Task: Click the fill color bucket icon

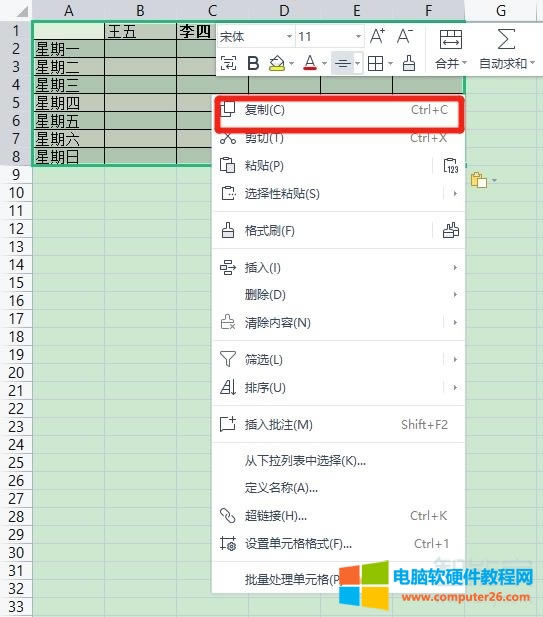Action: [277, 63]
